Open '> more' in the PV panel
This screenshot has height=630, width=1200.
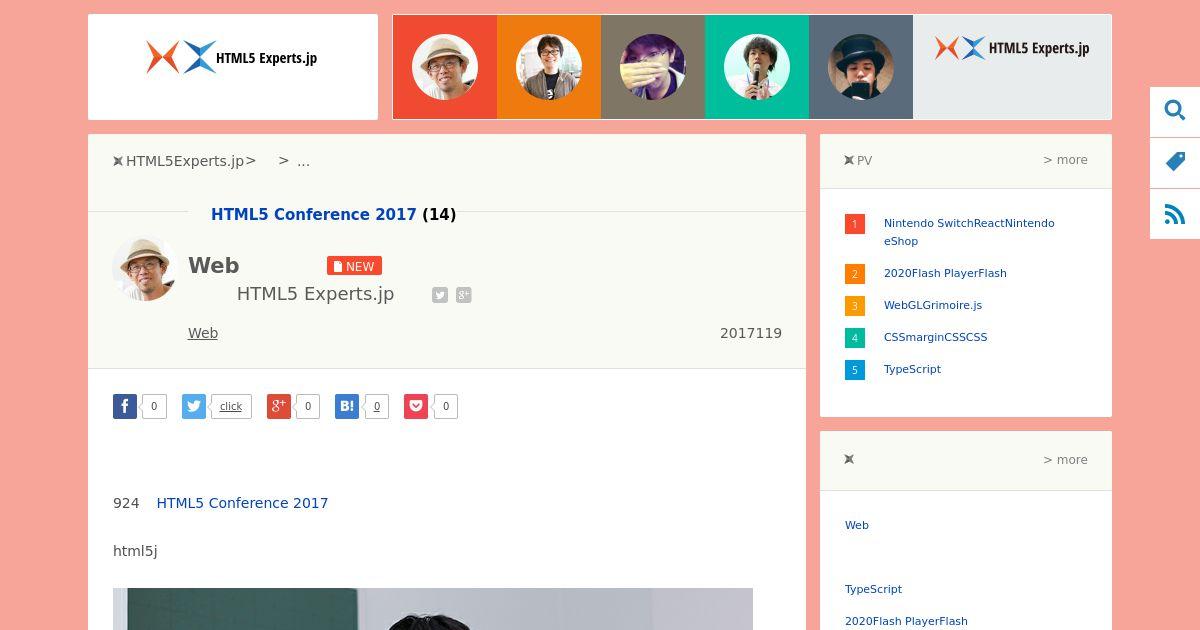pos(1065,160)
